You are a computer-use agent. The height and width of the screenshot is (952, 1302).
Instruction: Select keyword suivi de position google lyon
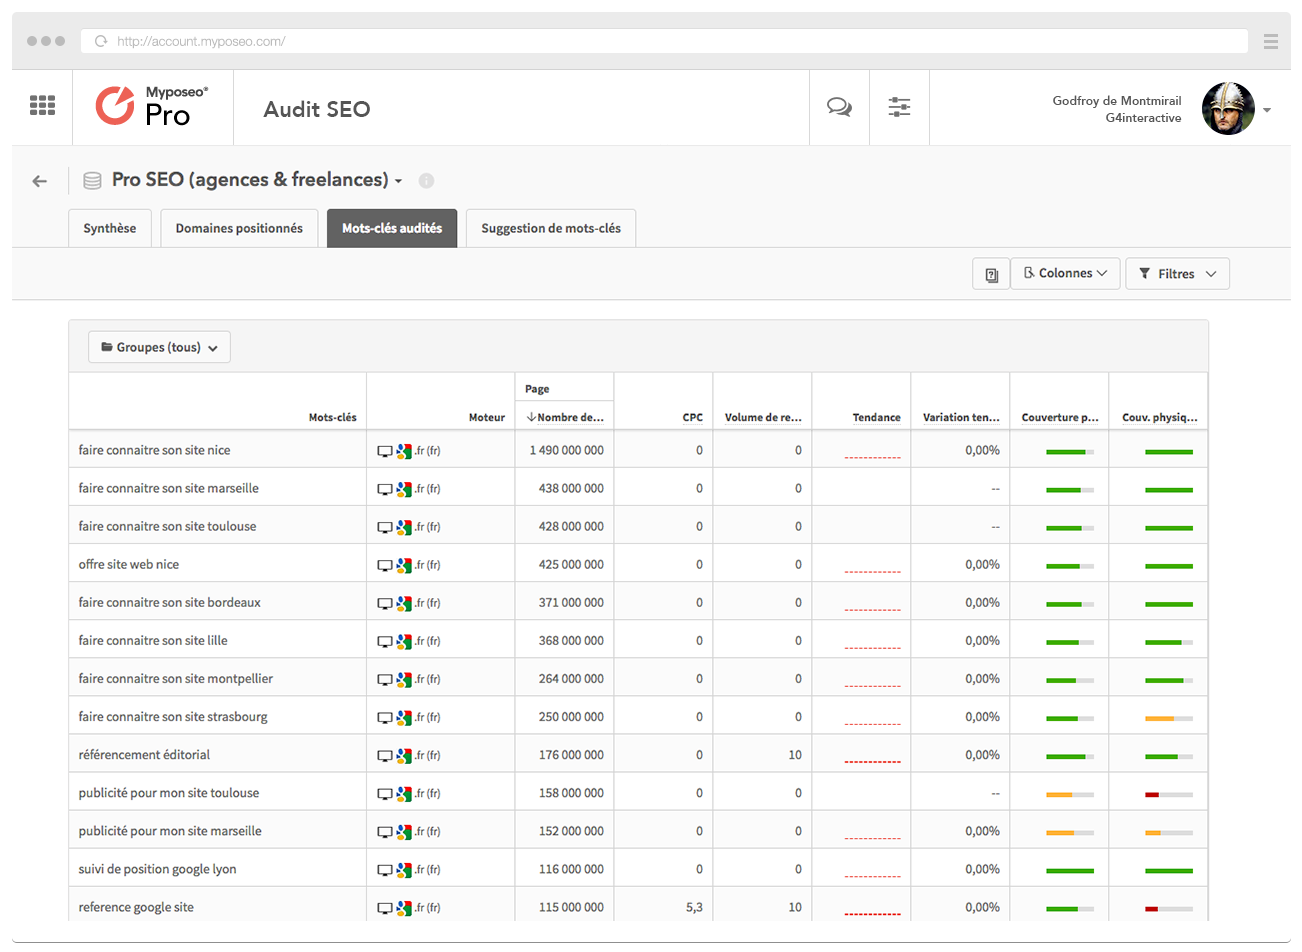pyautogui.click(x=157, y=868)
